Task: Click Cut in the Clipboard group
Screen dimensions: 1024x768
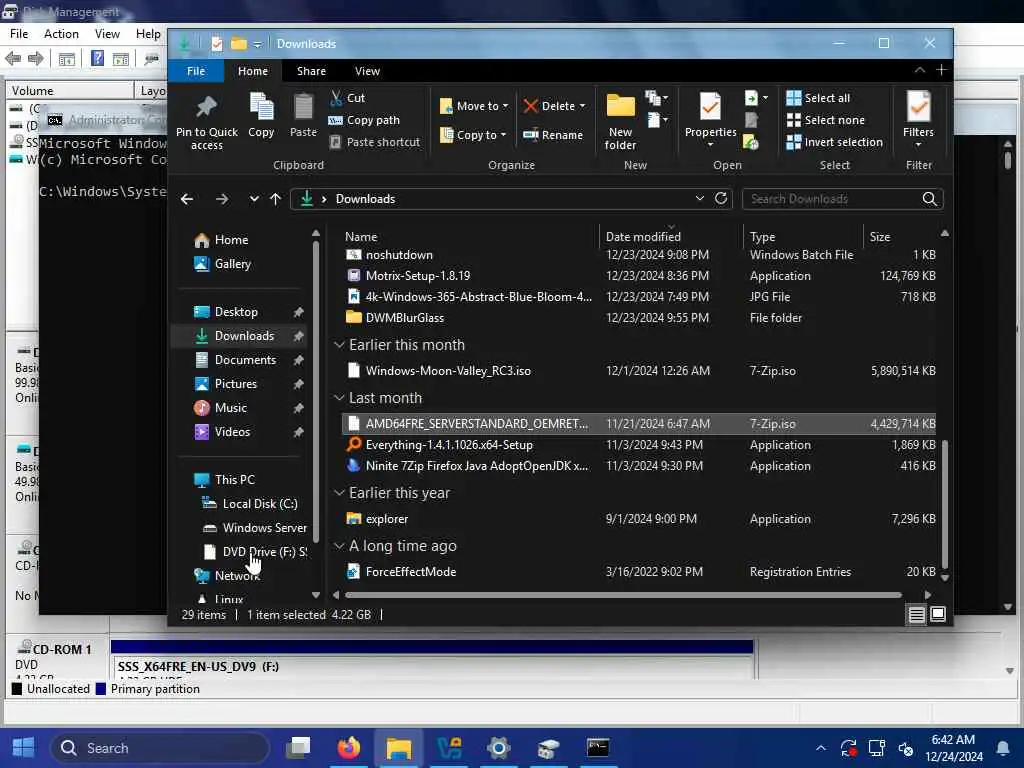Action: coord(347,98)
